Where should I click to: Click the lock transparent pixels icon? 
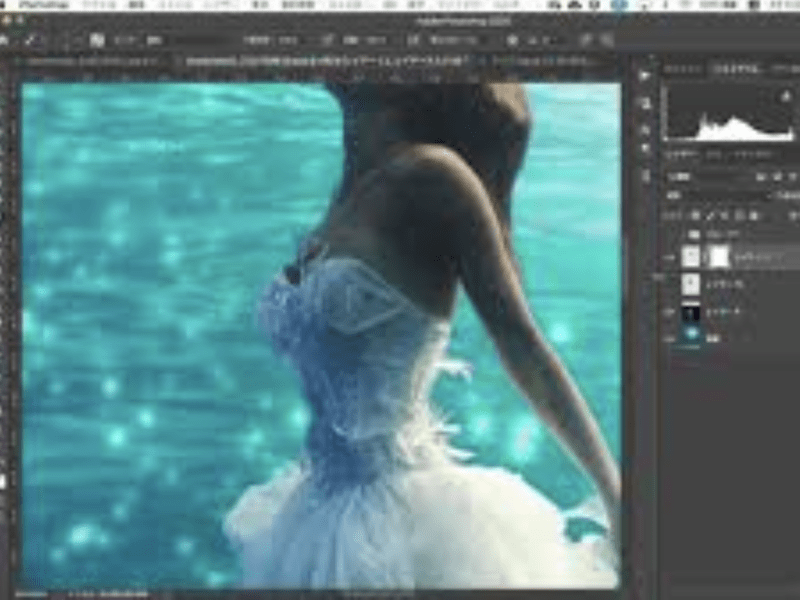pos(695,214)
